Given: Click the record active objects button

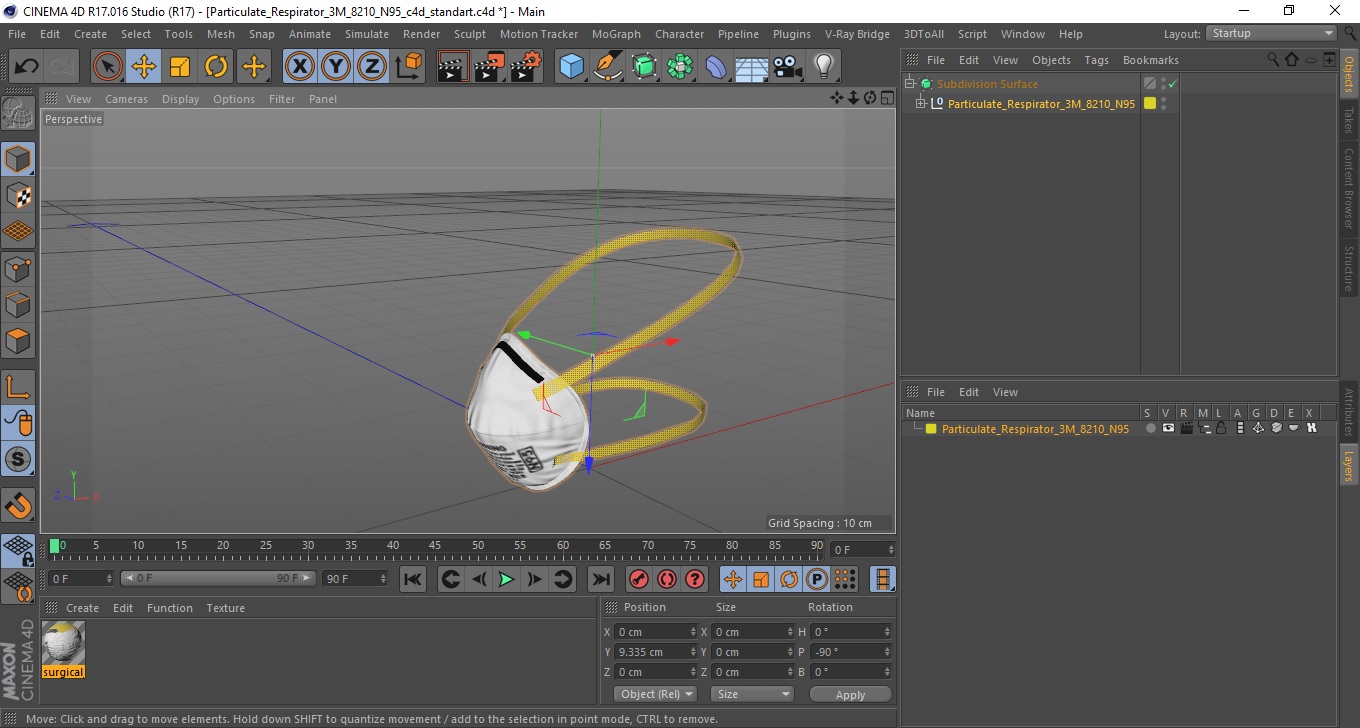Looking at the screenshot, I should pos(639,579).
